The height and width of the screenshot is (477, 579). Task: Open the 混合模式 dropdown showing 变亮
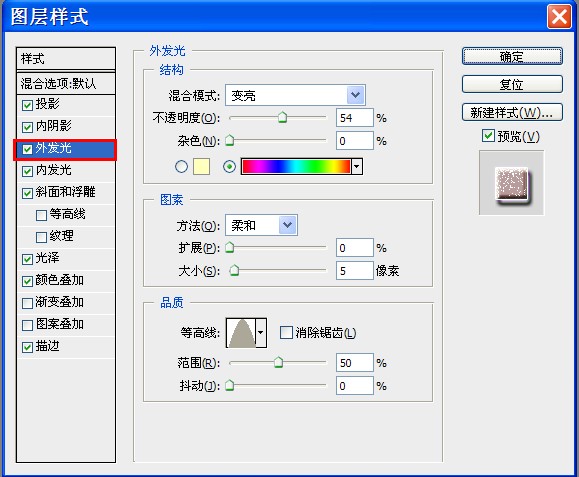[295, 95]
